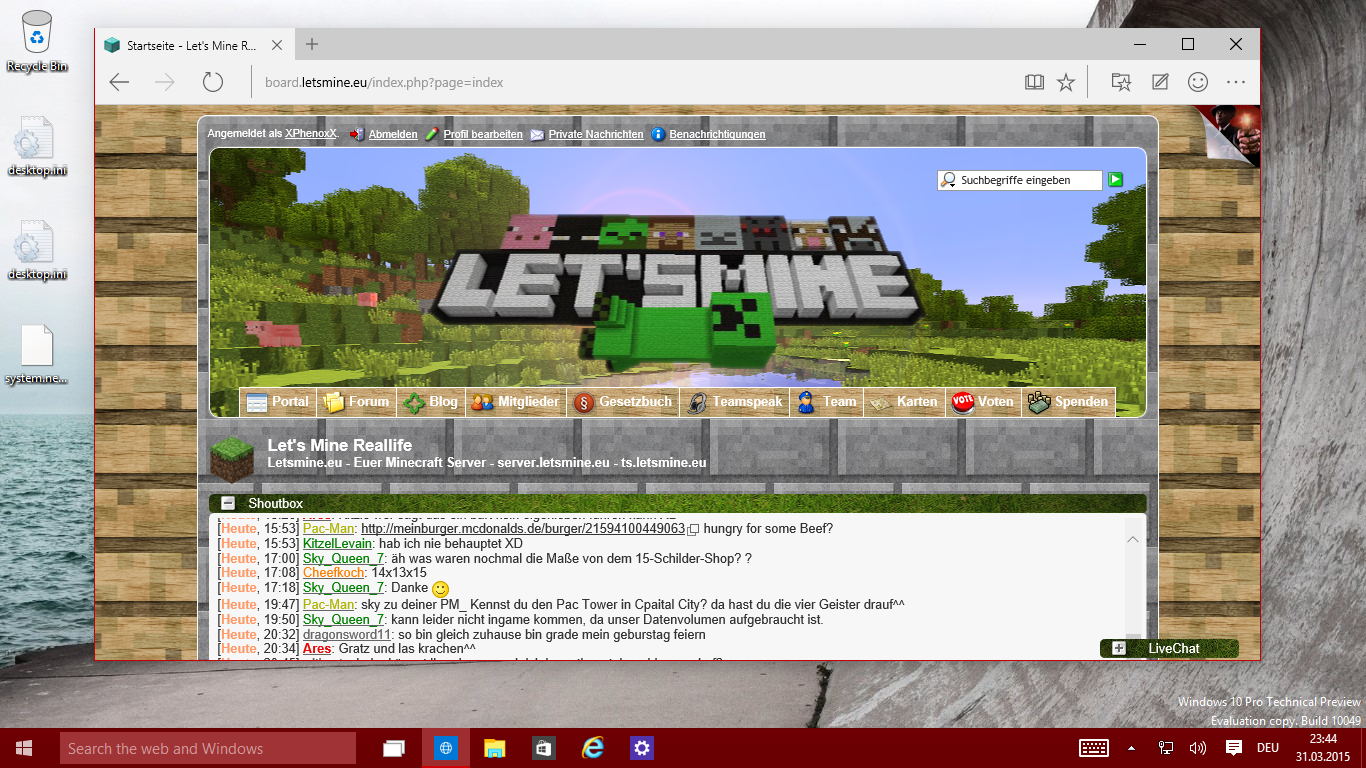Open Private Nachrichten link

pos(595,134)
